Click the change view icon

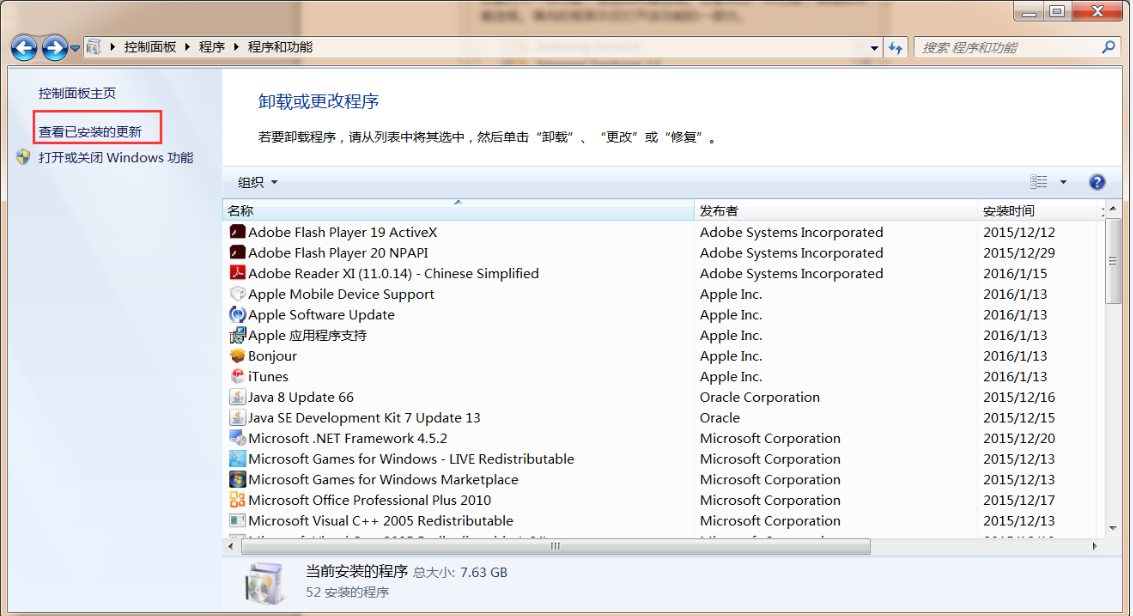click(1038, 181)
